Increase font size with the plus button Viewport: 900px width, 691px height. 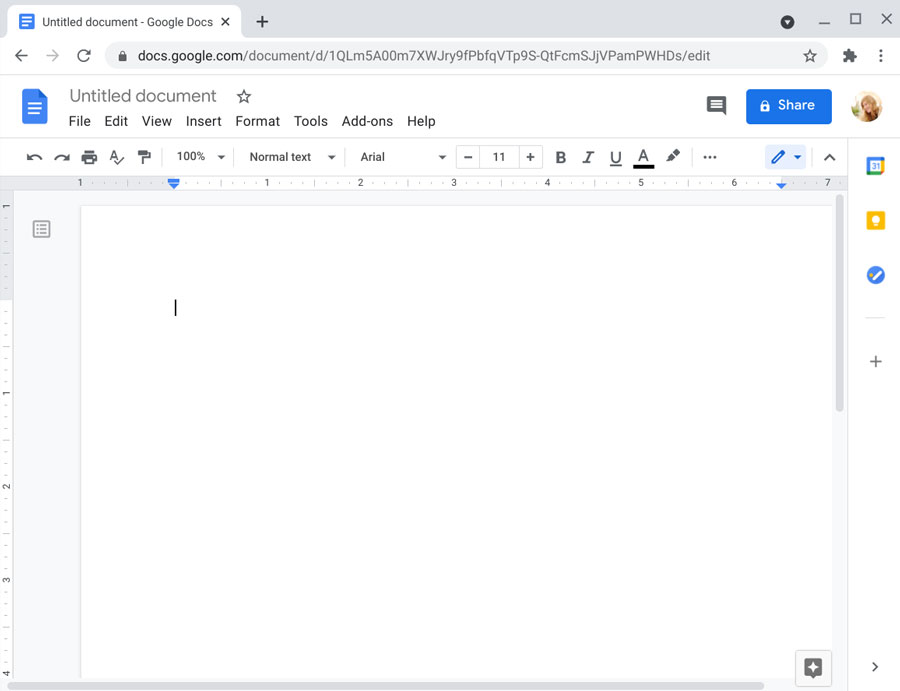[x=530, y=157]
